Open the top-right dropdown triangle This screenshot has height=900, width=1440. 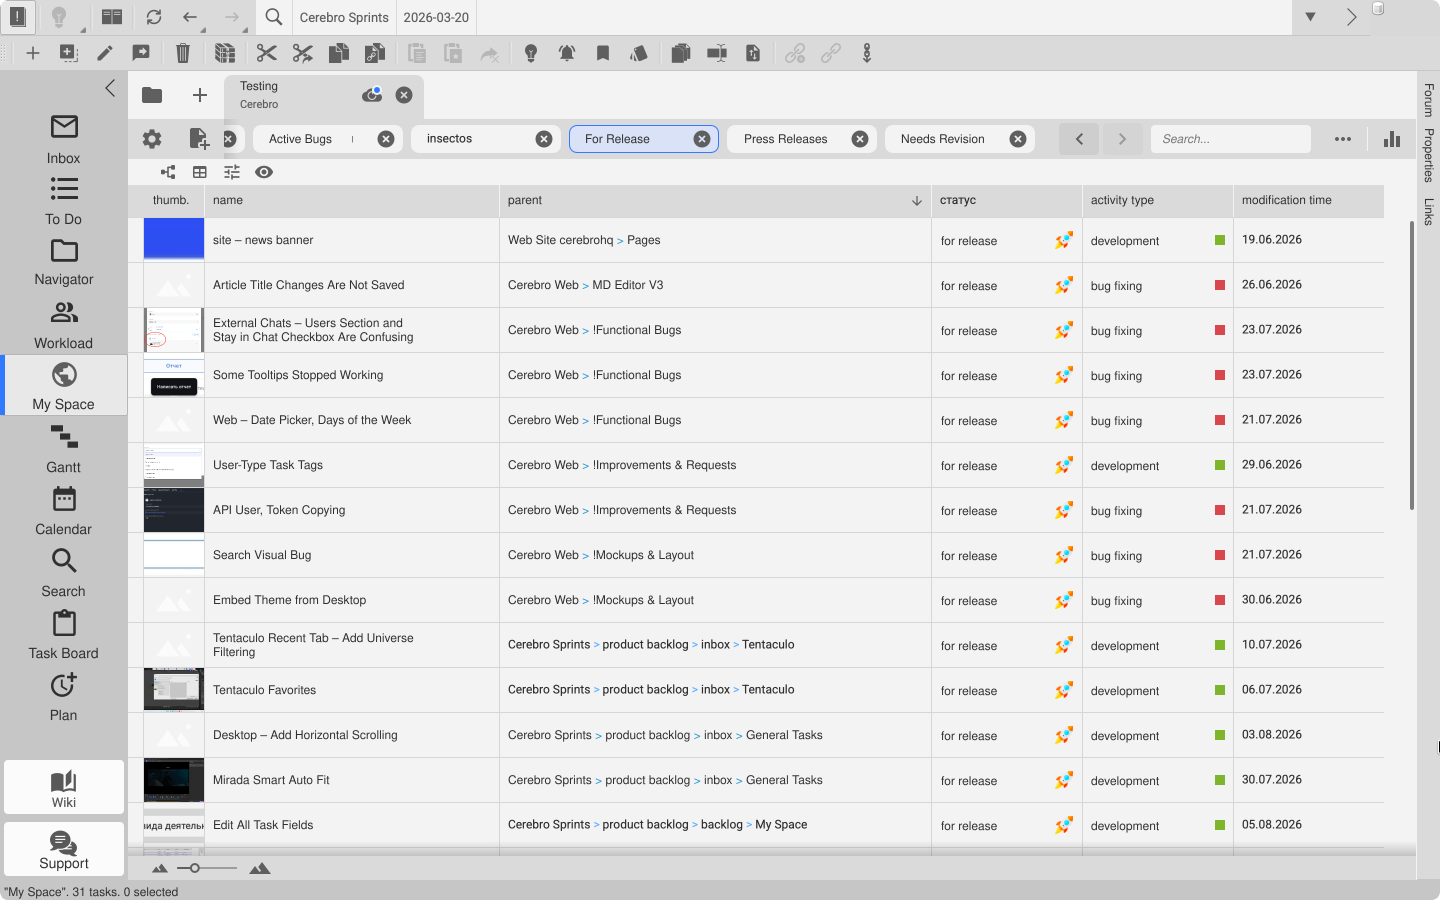coord(1310,17)
